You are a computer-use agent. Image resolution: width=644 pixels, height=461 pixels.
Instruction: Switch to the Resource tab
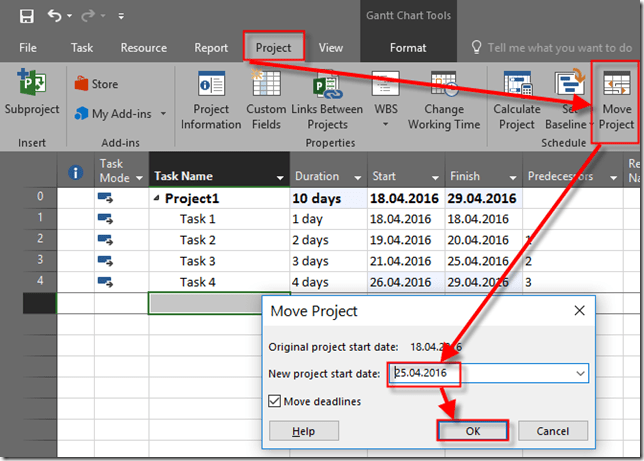[x=143, y=47]
